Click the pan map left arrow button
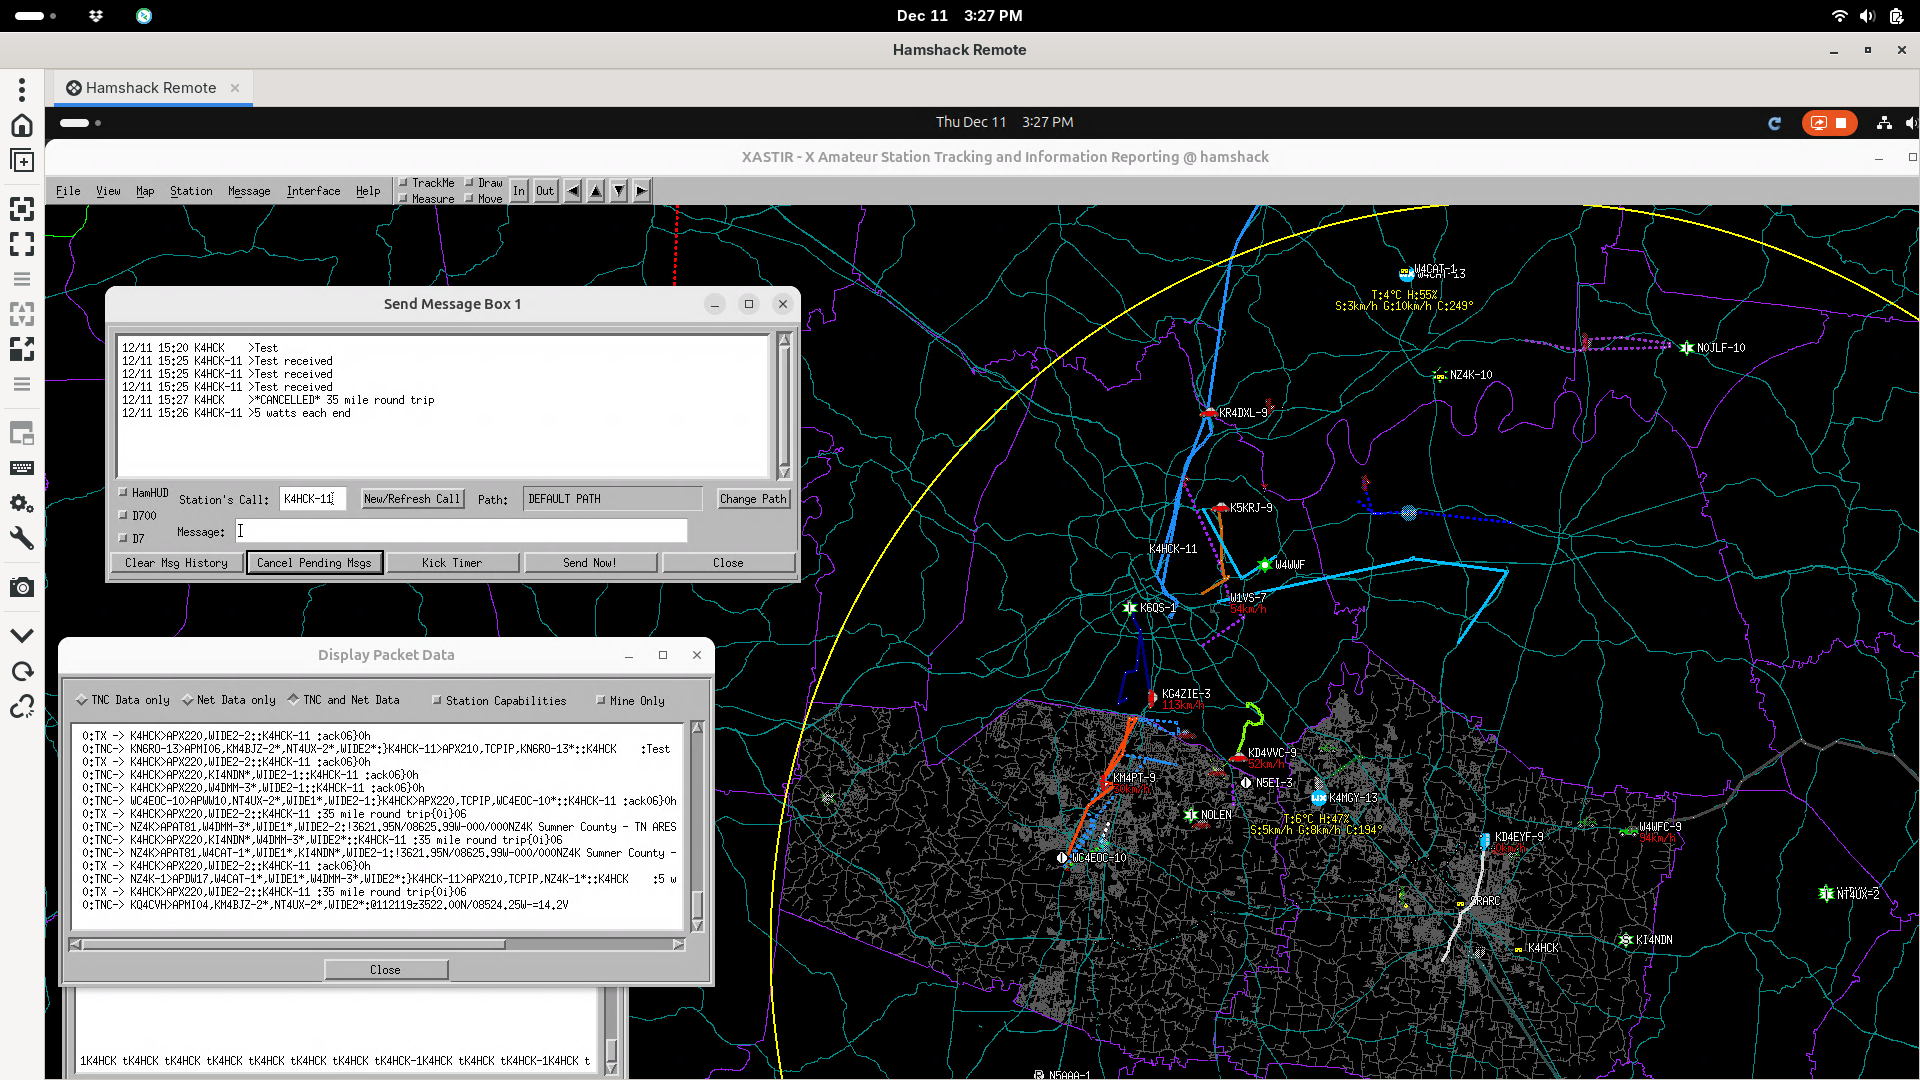 point(572,191)
